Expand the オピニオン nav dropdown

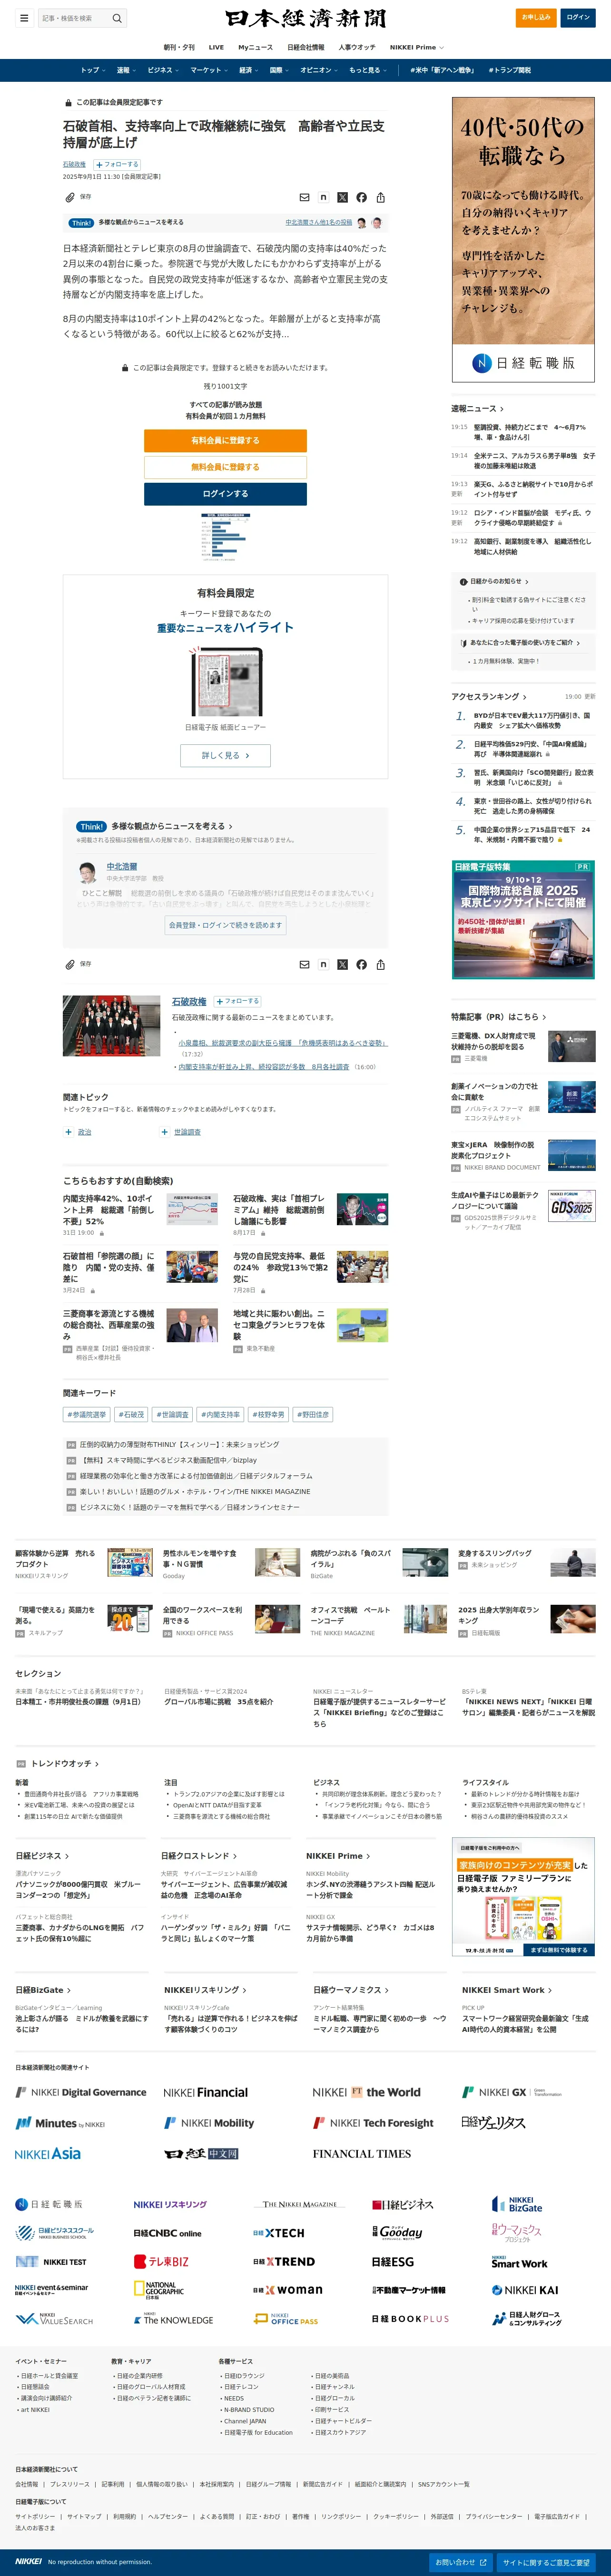(x=319, y=70)
